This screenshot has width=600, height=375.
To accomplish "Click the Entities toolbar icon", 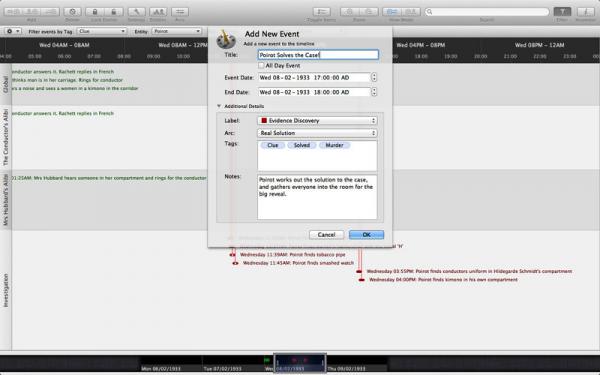I will click(158, 12).
